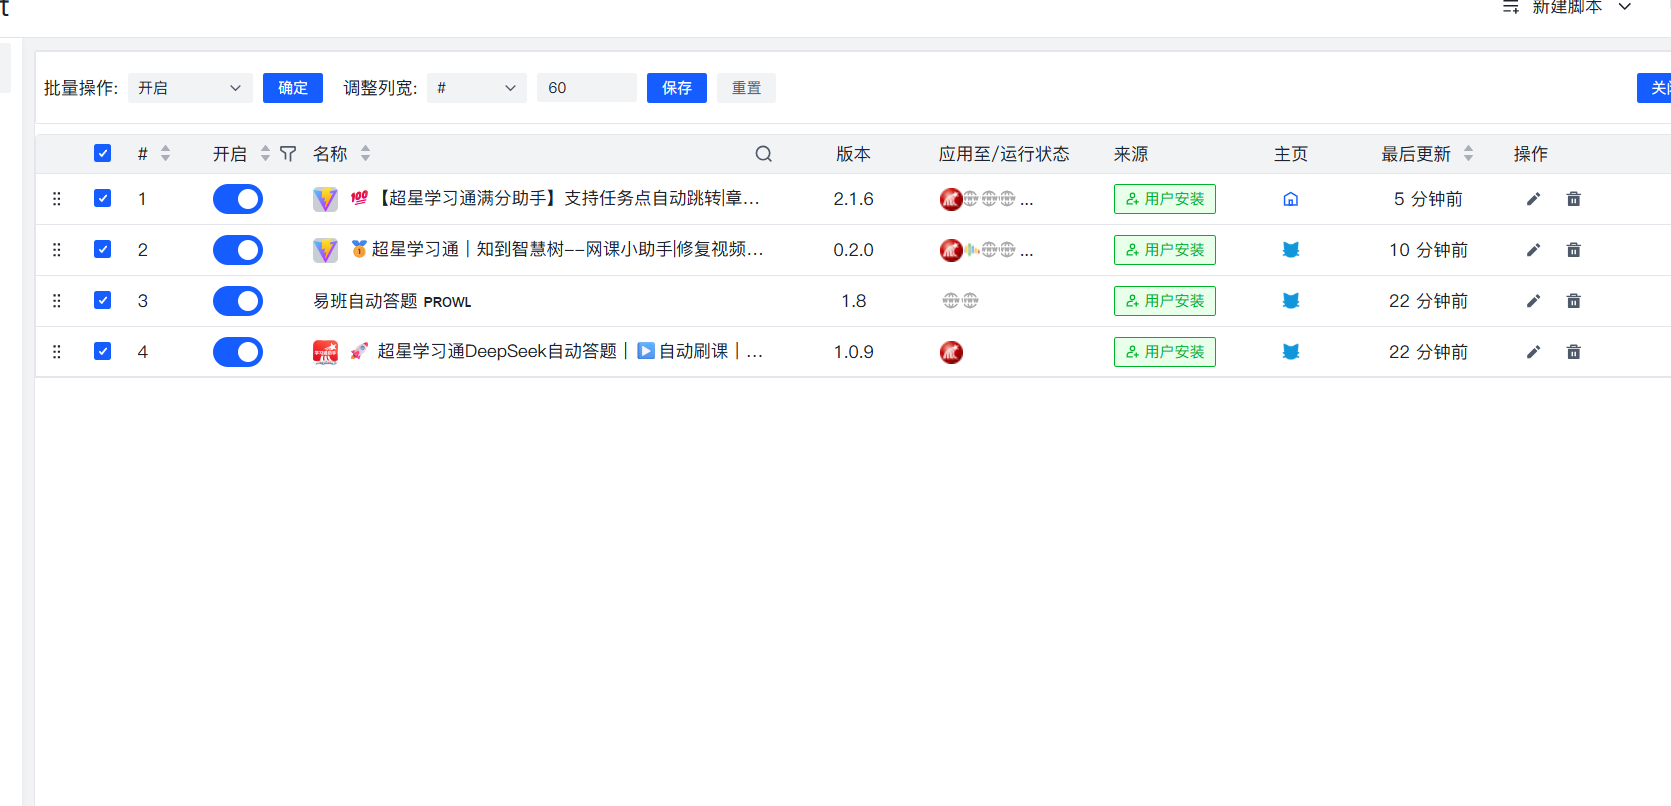This screenshot has width=1671, height=806.
Task: Click 用户安装 tag in row 1
Action: 1165,199
